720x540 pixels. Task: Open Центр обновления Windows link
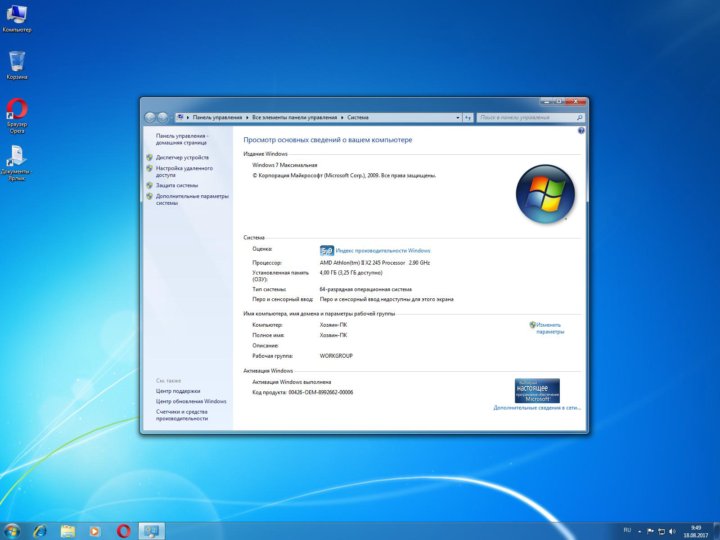click(x=191, y=401)
